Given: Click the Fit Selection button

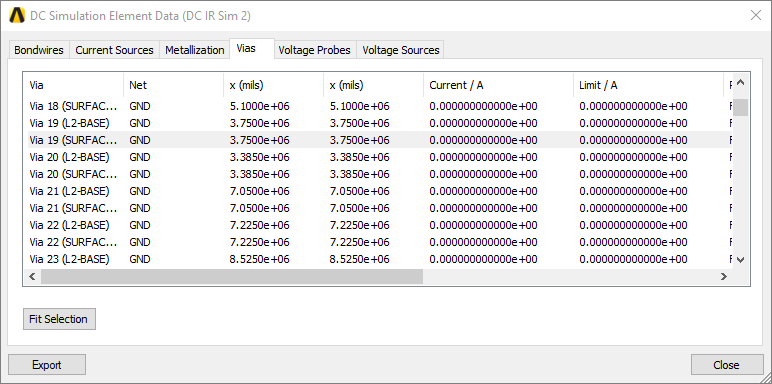Looking at the screenshot, I should pos(59,319).
